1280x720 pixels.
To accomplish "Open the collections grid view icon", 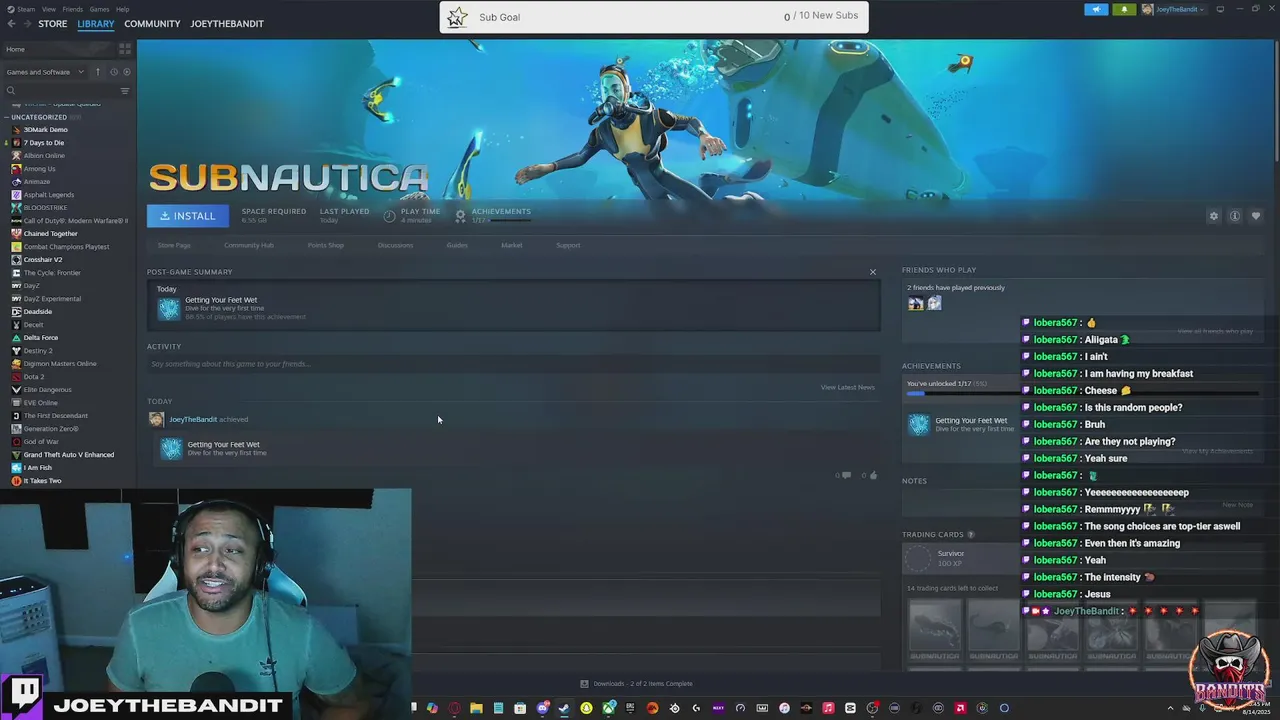I will click(125, 49).
